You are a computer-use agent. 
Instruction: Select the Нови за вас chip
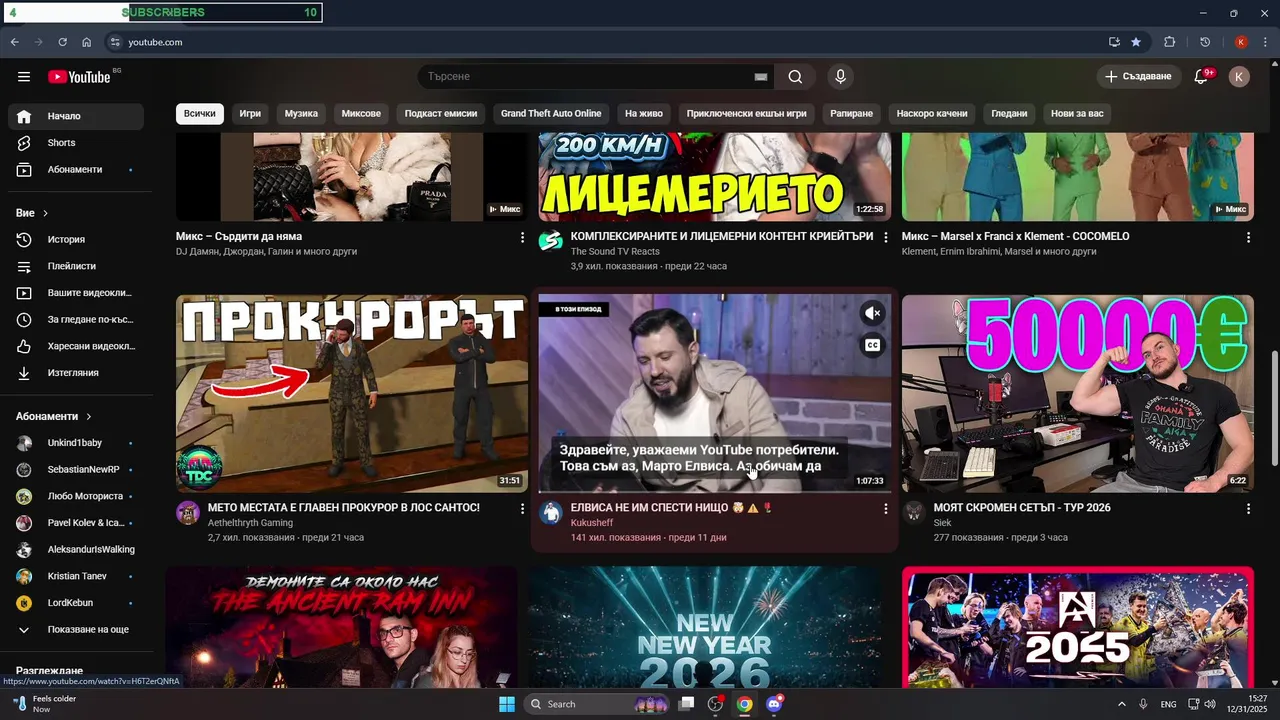coord(1077,114)
